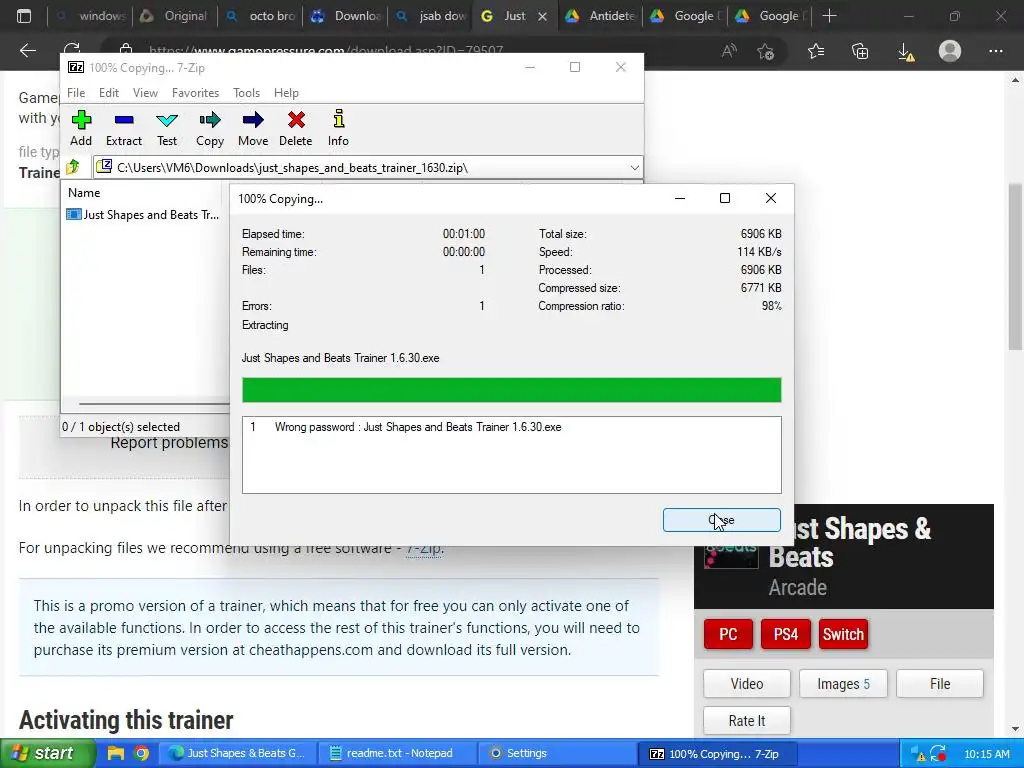Click the green extraction progress bar
The height and width of the screenshot is (768, 1024).
[x=511, y=390]
